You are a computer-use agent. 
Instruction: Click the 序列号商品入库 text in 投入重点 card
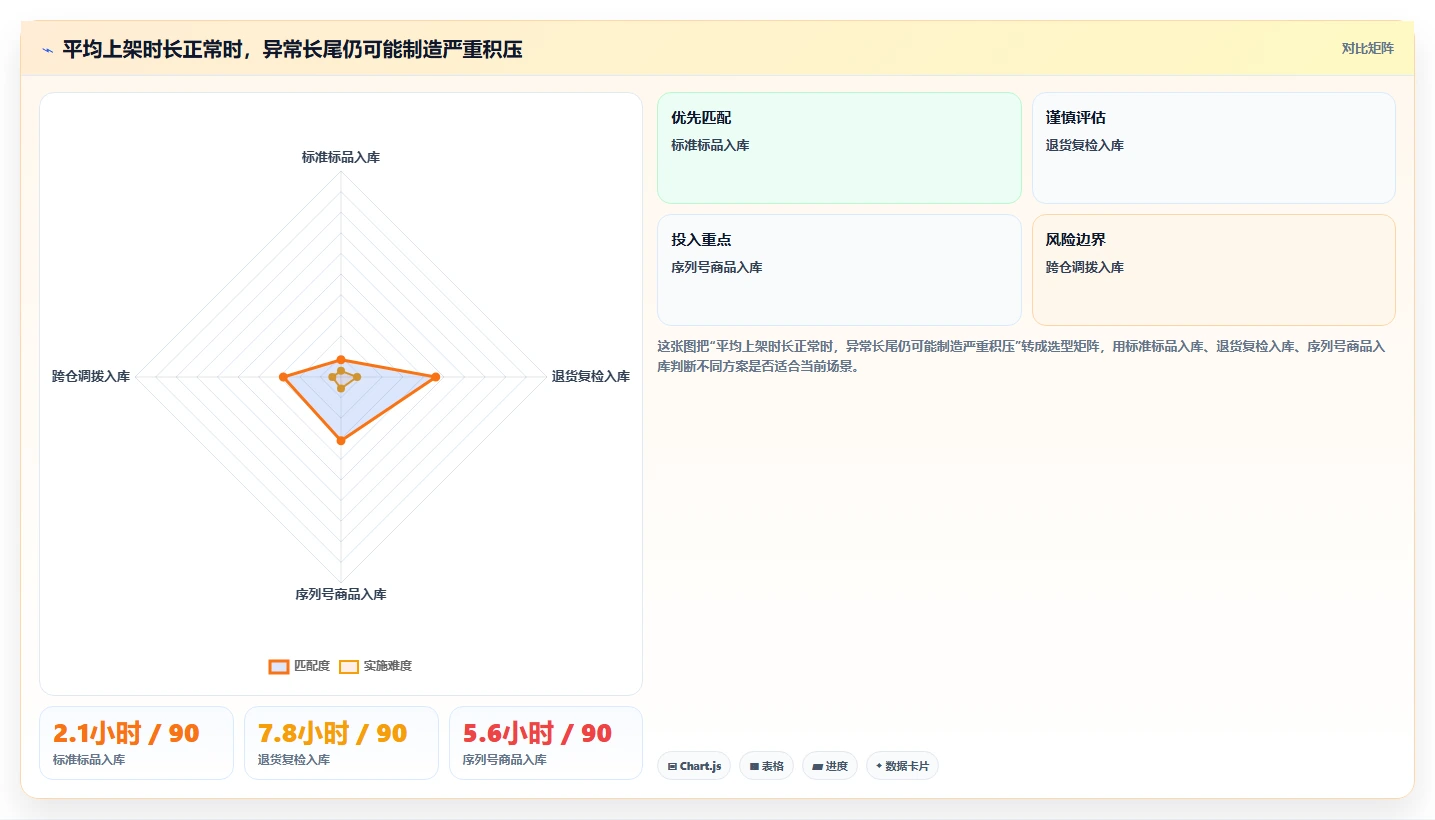(x=717, y=267)
